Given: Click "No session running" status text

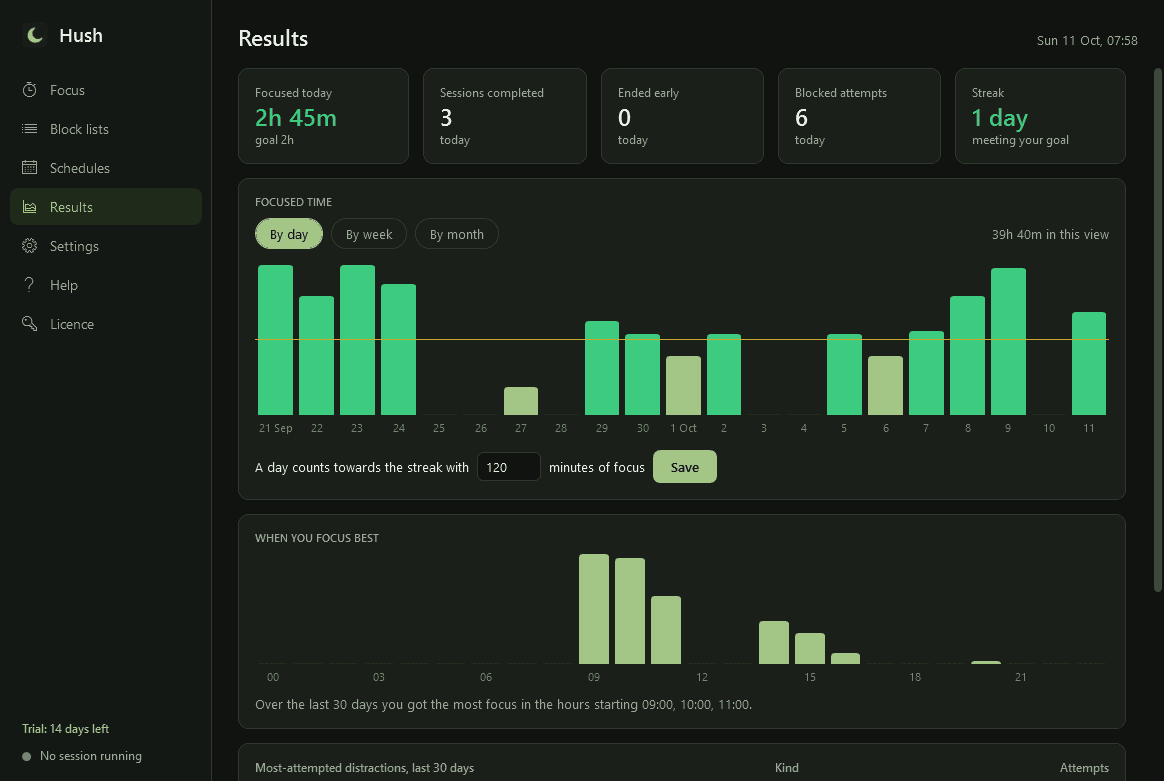Looking at the screenshot, I should [91, 756].
